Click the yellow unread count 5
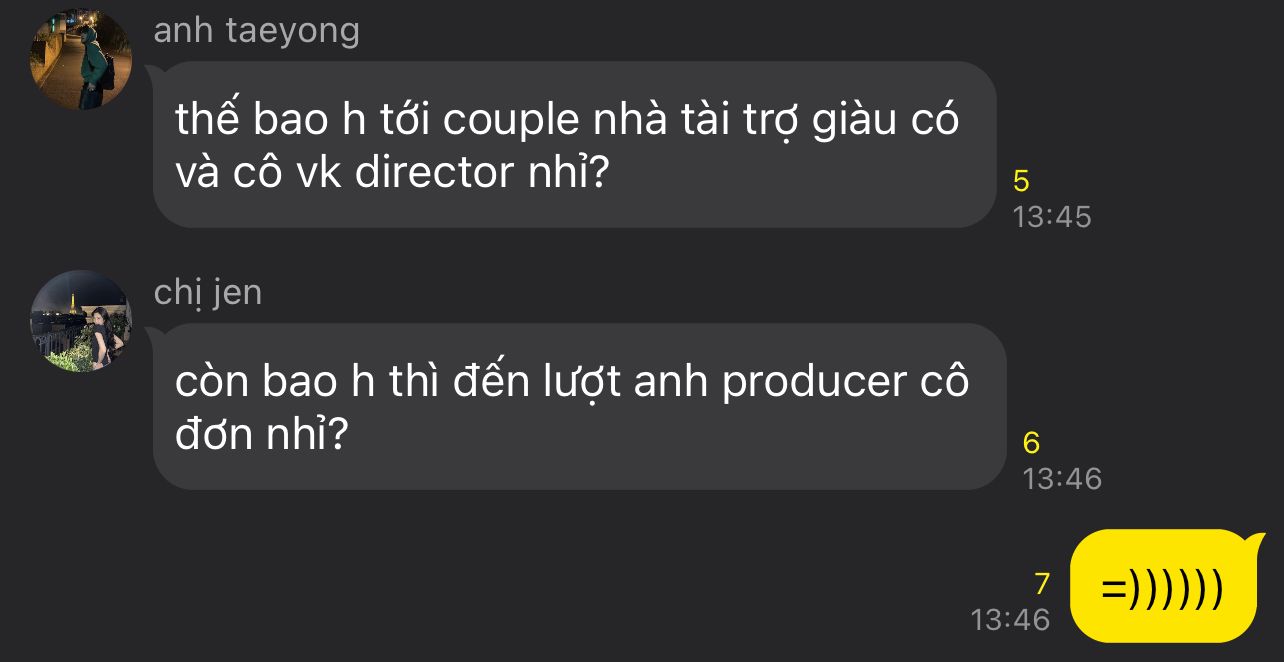The image size is (1284, 662). [x=1021, y=181]
